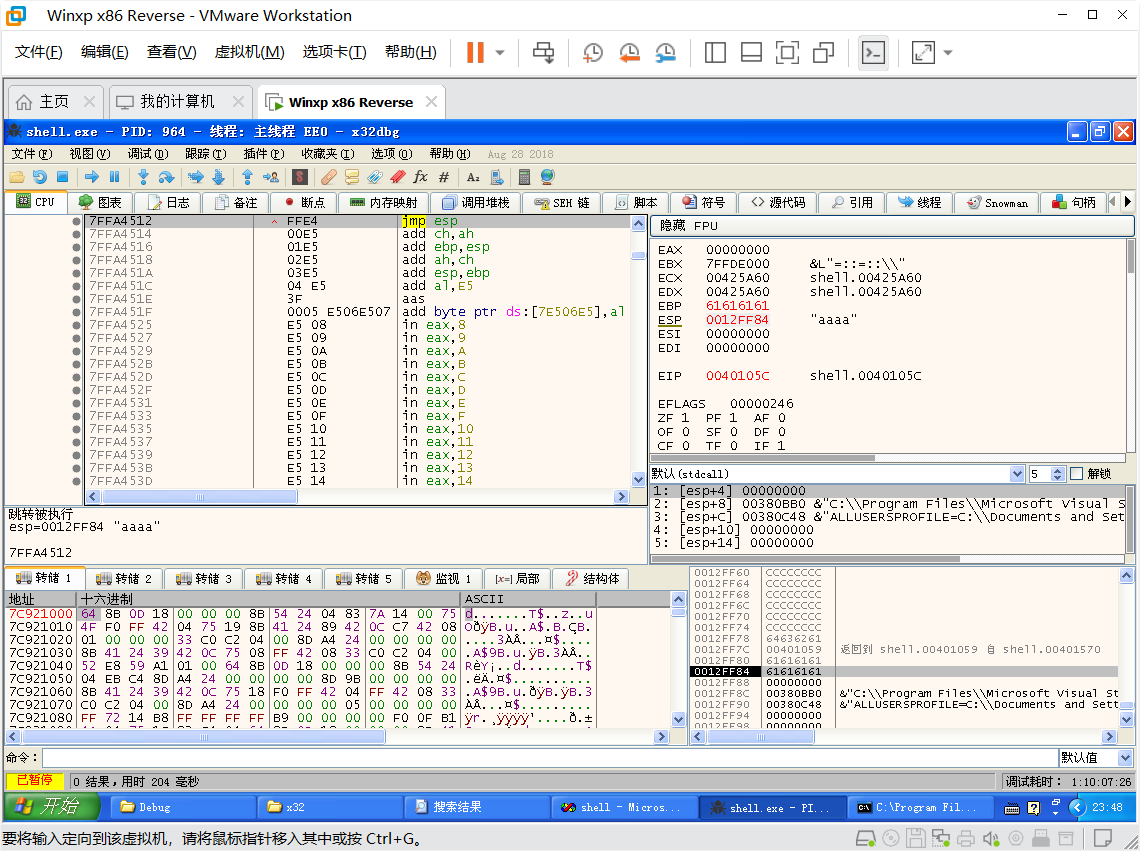This screenshot has height=851, width=1140.
Task: Show Labels using the blue tags icon
Action: point(374,177)
